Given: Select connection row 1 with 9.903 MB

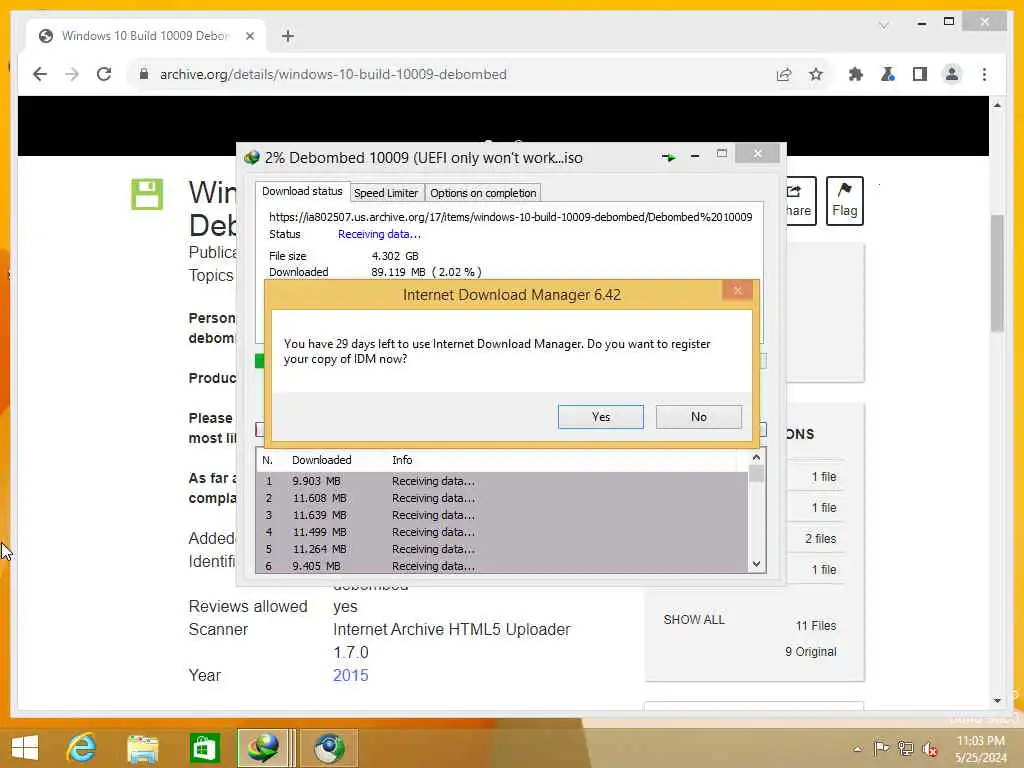Looking at the screenshot, I should pyautogui.click(x=502, y=481).
